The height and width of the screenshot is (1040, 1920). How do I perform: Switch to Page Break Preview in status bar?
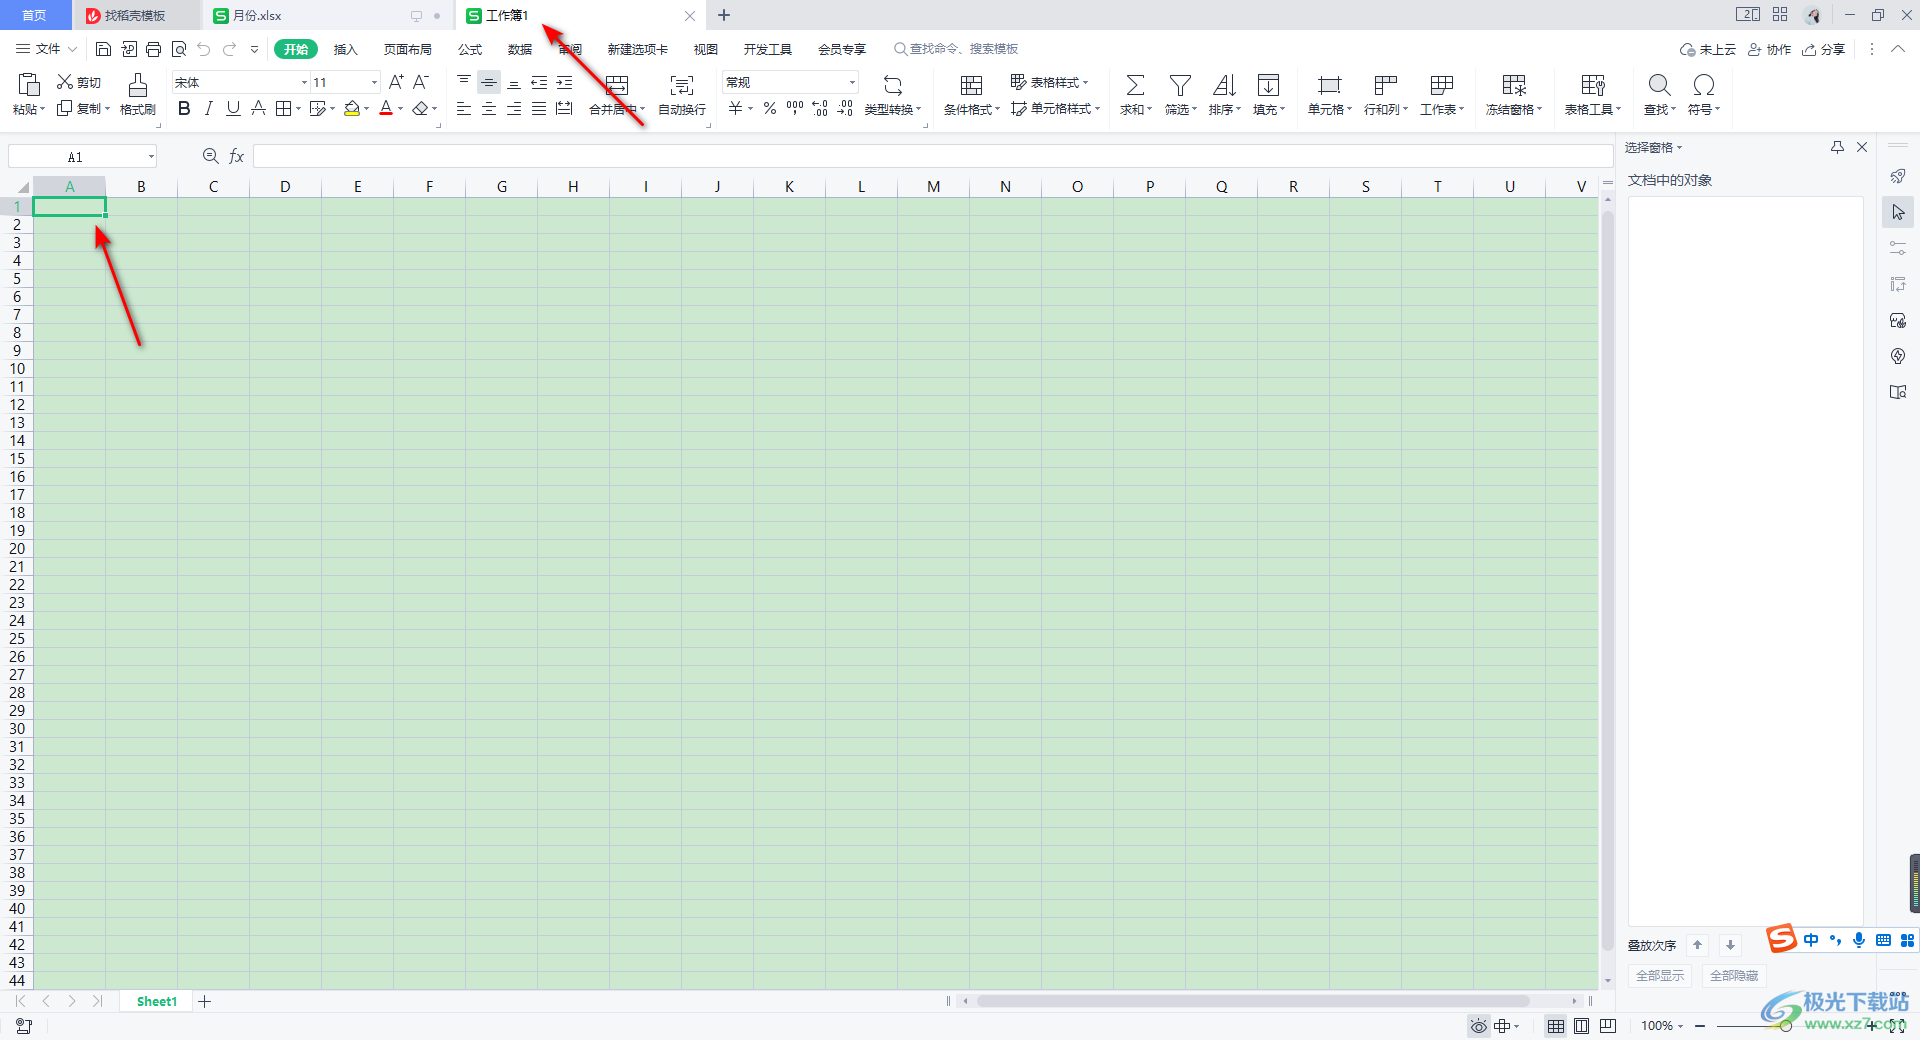click(1607, 1026)
